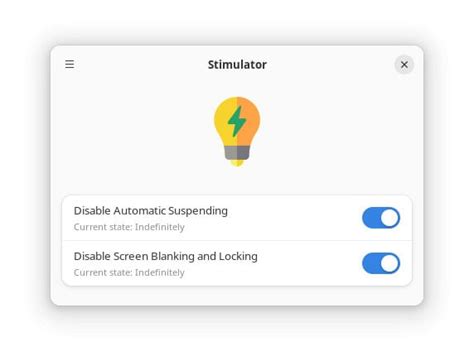The width and height of the screenshot is (474, 361).
Task: Click the blue track of the Automatic Suspending switch
Action: tap(371, 218)
